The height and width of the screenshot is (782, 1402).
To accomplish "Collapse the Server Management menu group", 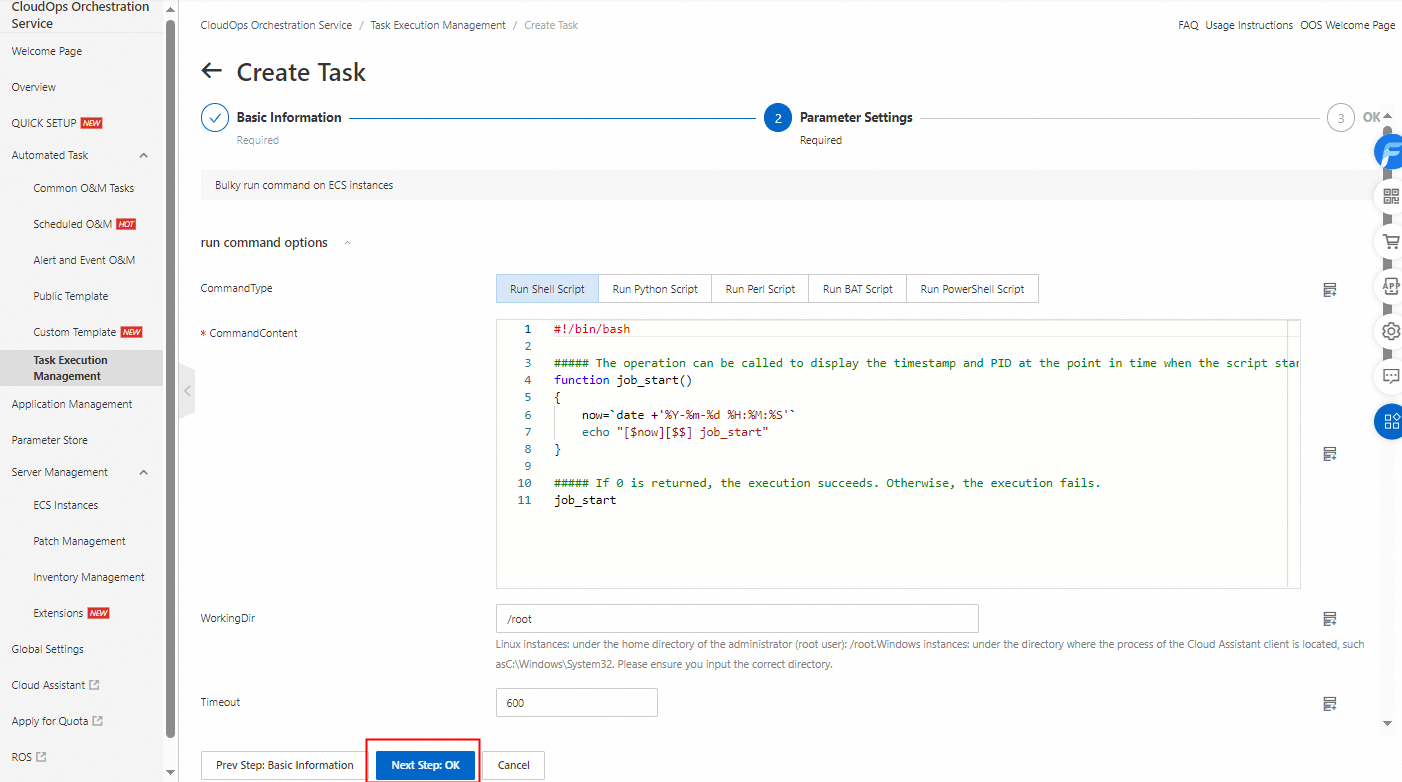I will (143, 472).
